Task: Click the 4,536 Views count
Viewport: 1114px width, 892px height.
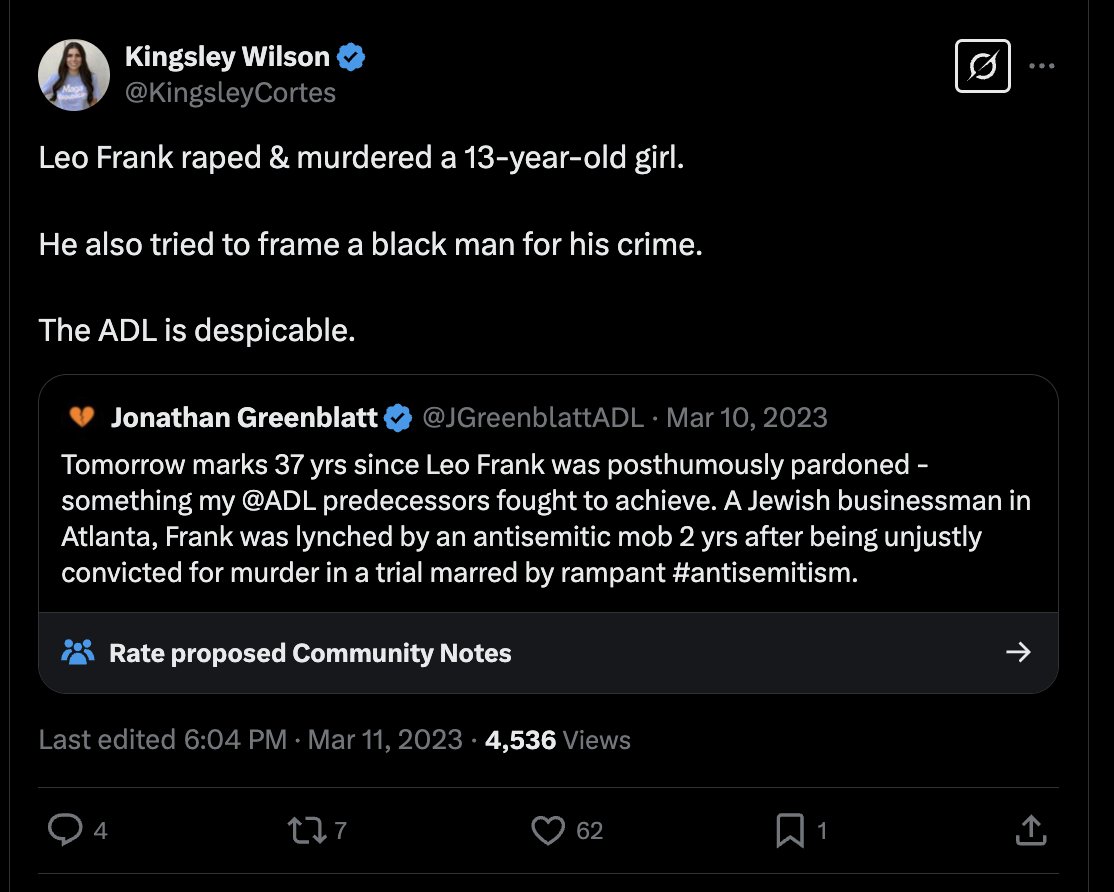Action: coord(557,740)
